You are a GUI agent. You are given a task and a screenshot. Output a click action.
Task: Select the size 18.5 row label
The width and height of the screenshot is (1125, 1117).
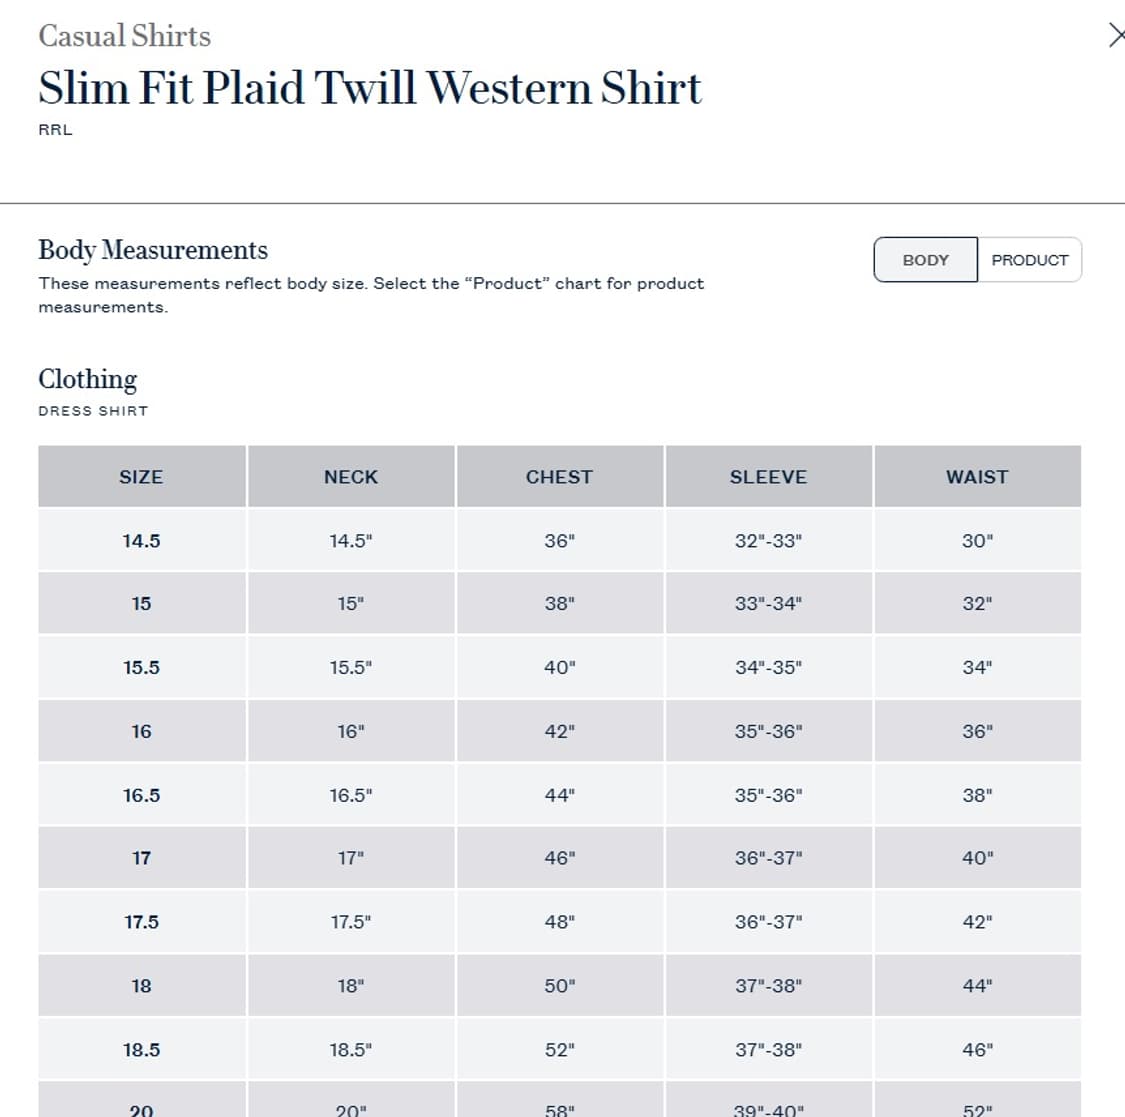[x=141, y=1050]
